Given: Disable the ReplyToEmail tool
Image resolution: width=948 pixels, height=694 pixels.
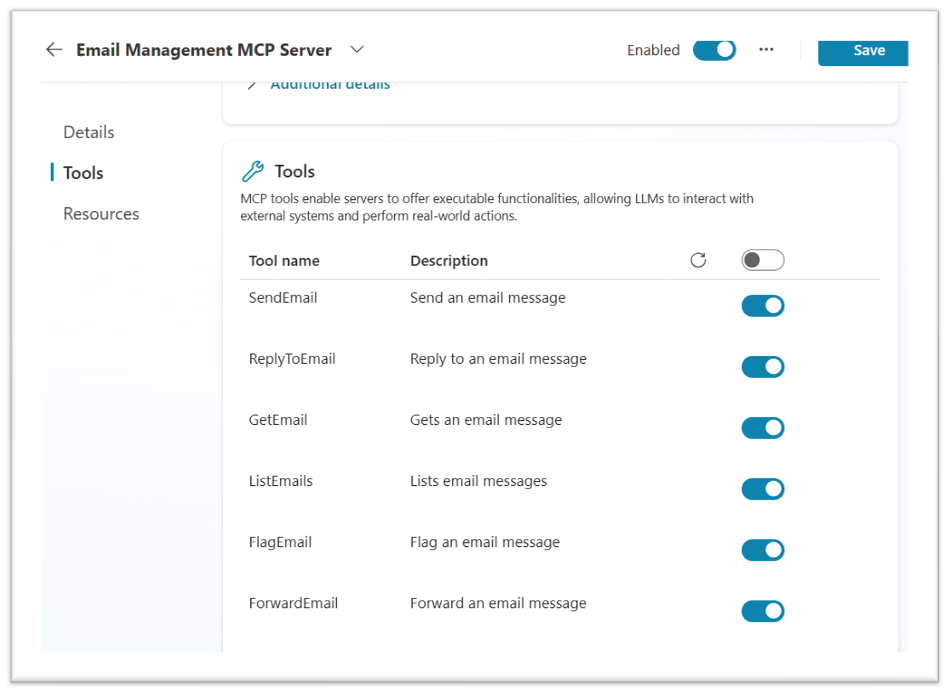Looking at the screenshot, I should point(762,367).
